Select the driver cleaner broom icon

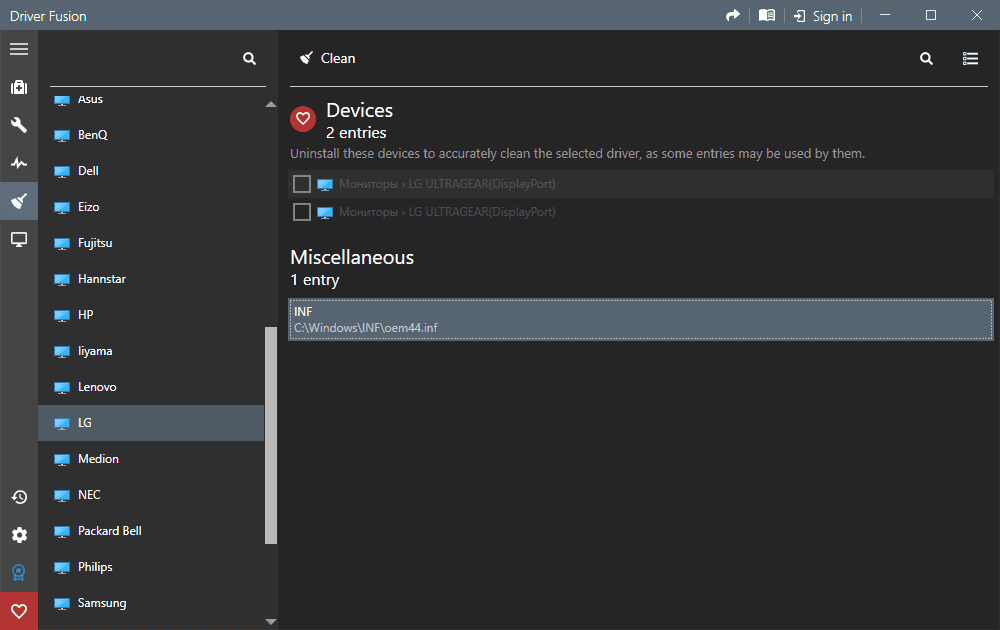[19, 201]
